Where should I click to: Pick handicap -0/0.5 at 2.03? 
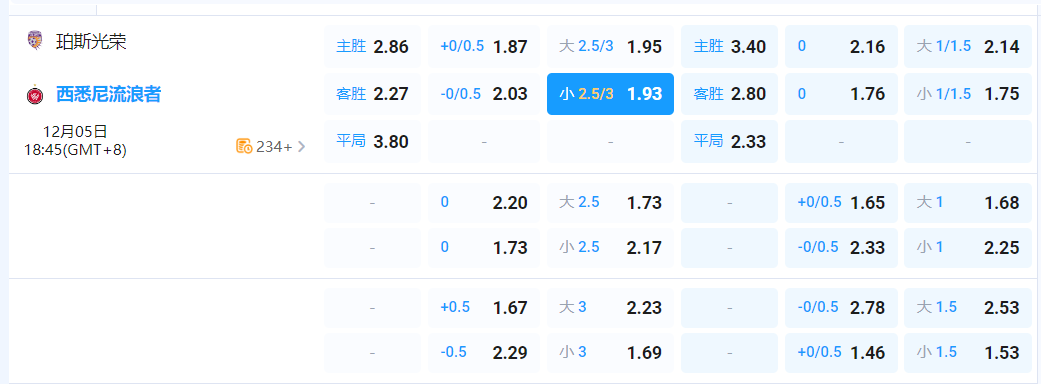tap(484, 94)
